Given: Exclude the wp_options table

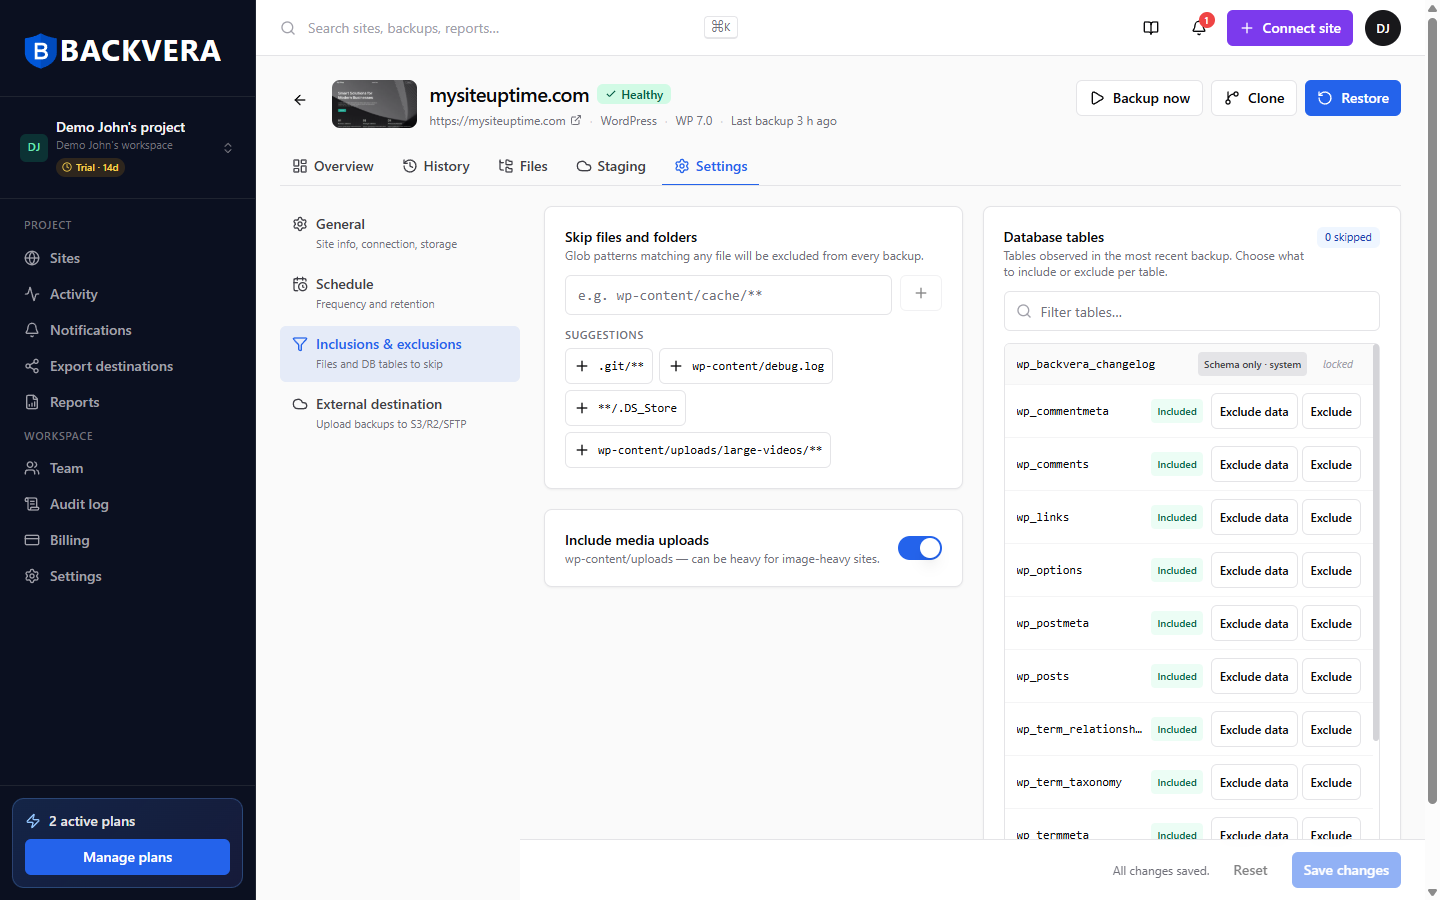Looking at the screenshot, I should click(1331, 570).
